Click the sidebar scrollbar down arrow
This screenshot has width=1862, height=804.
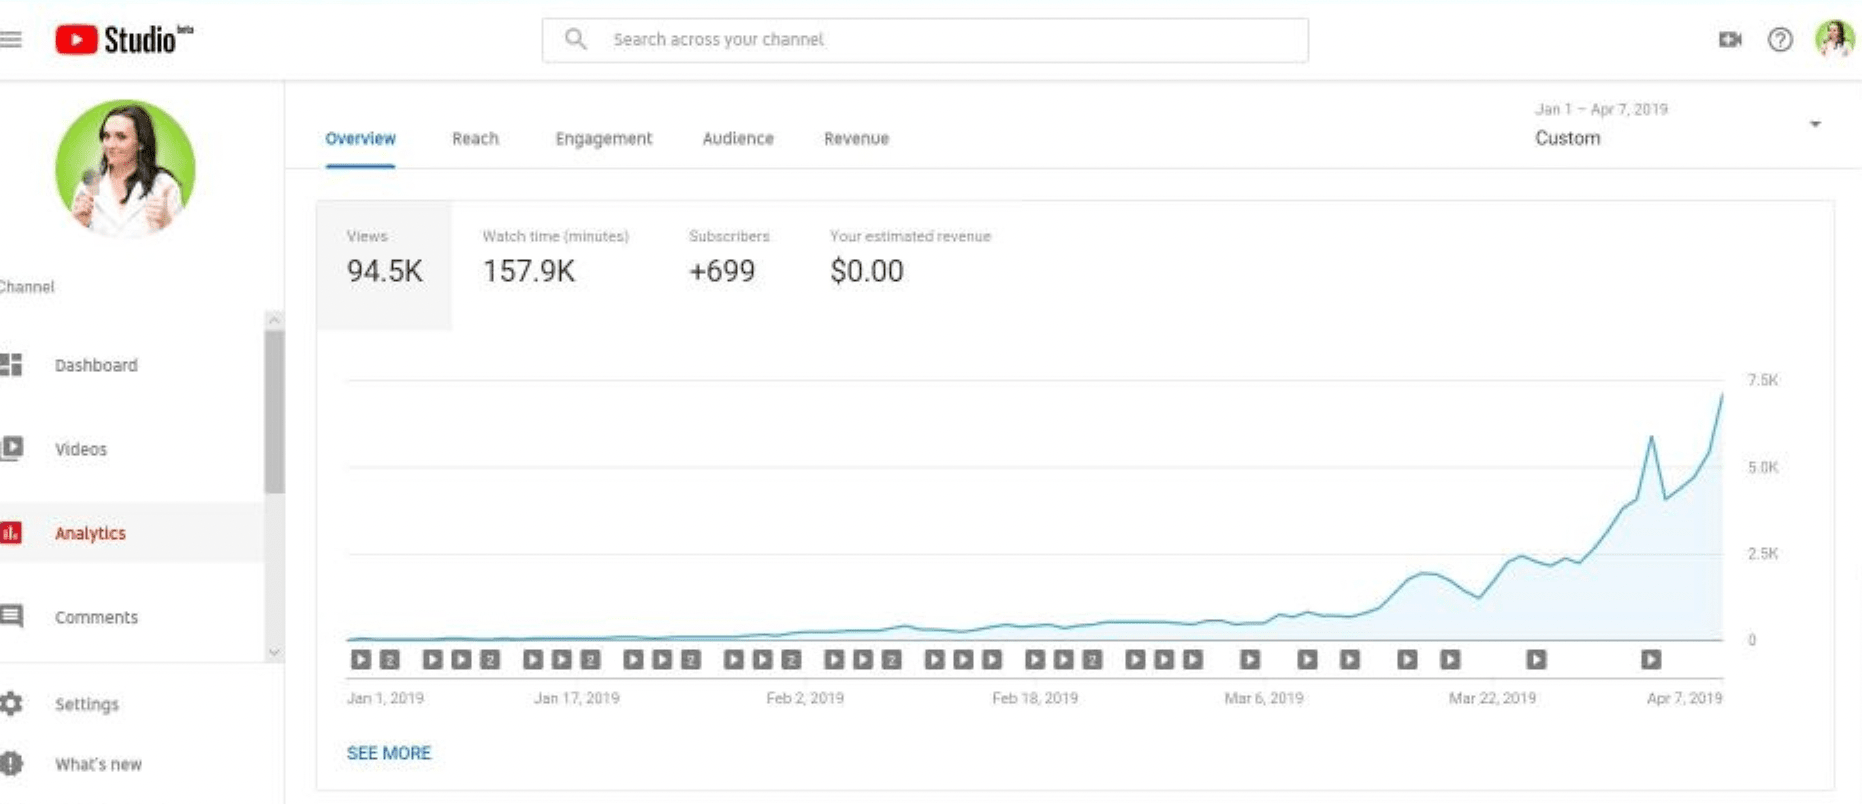coord(274,652)
